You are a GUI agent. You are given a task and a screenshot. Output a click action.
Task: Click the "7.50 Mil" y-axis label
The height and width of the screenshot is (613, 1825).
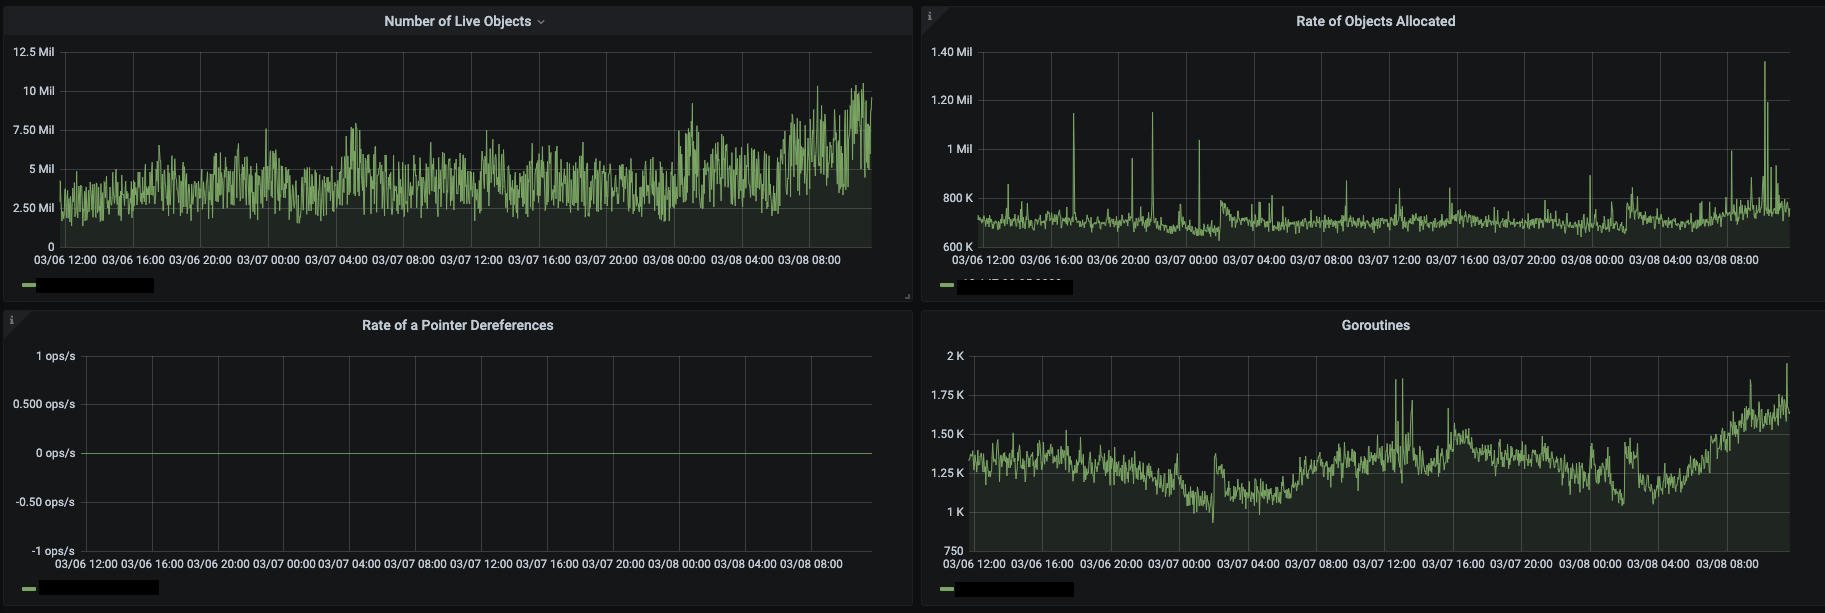[x=33, y=130]
